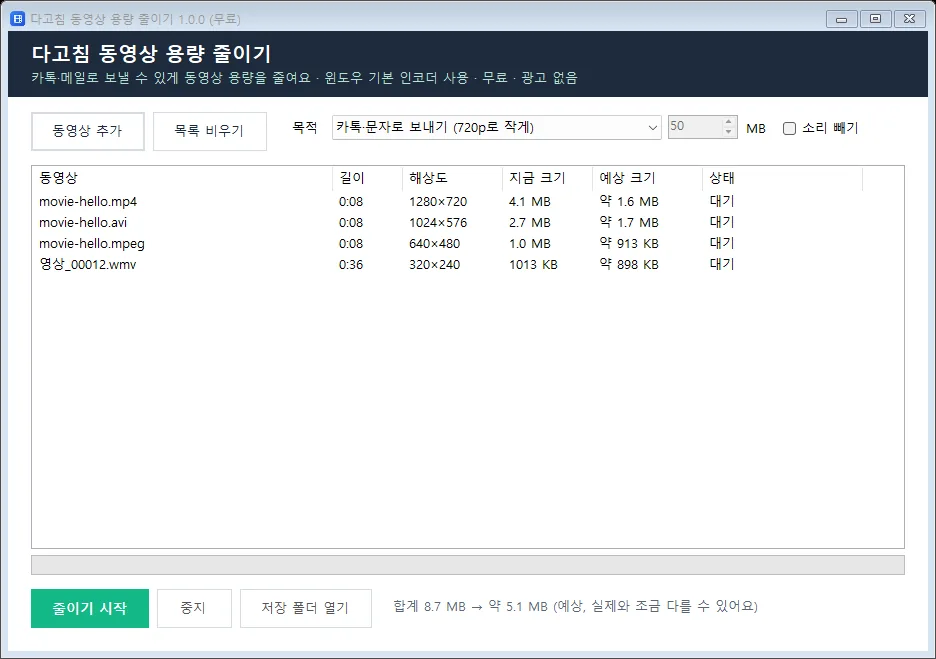Click the 640×480 resolution cell

point(435,244)
